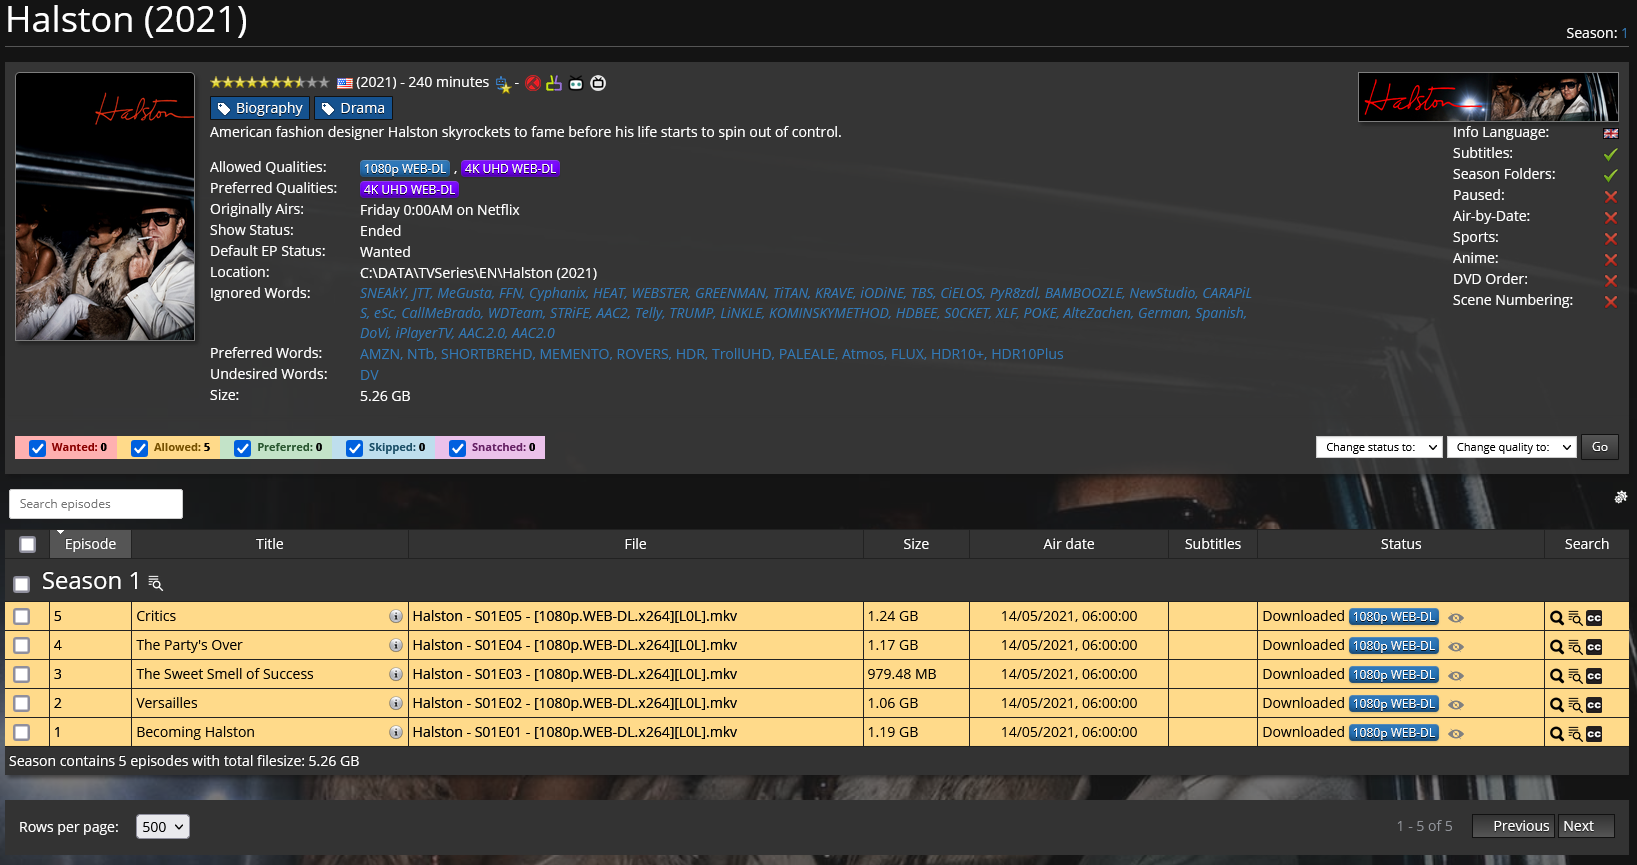The image size is (1637, 865).
Task: Uncheck the Wanted filter checkbox
Action: pos(38,448)
